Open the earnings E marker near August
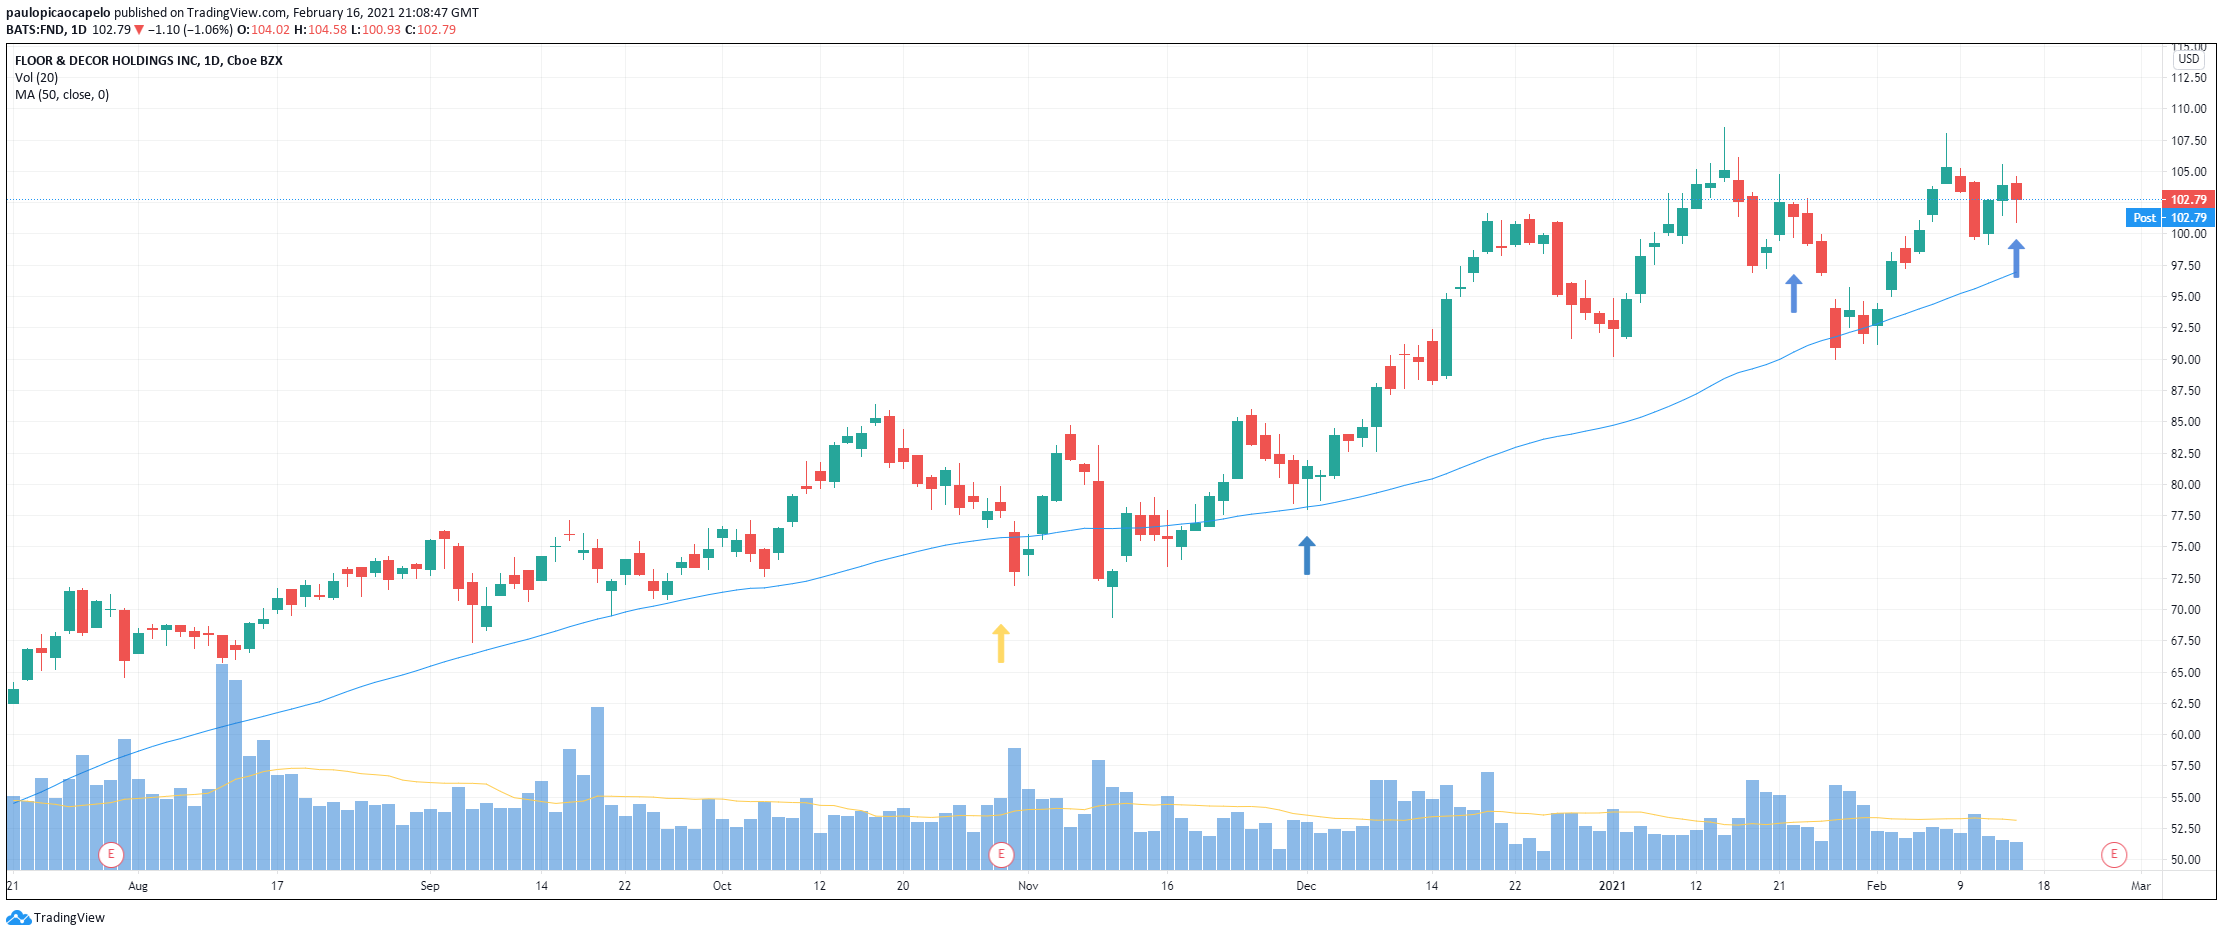2223x936 pixels. [111, 855]
